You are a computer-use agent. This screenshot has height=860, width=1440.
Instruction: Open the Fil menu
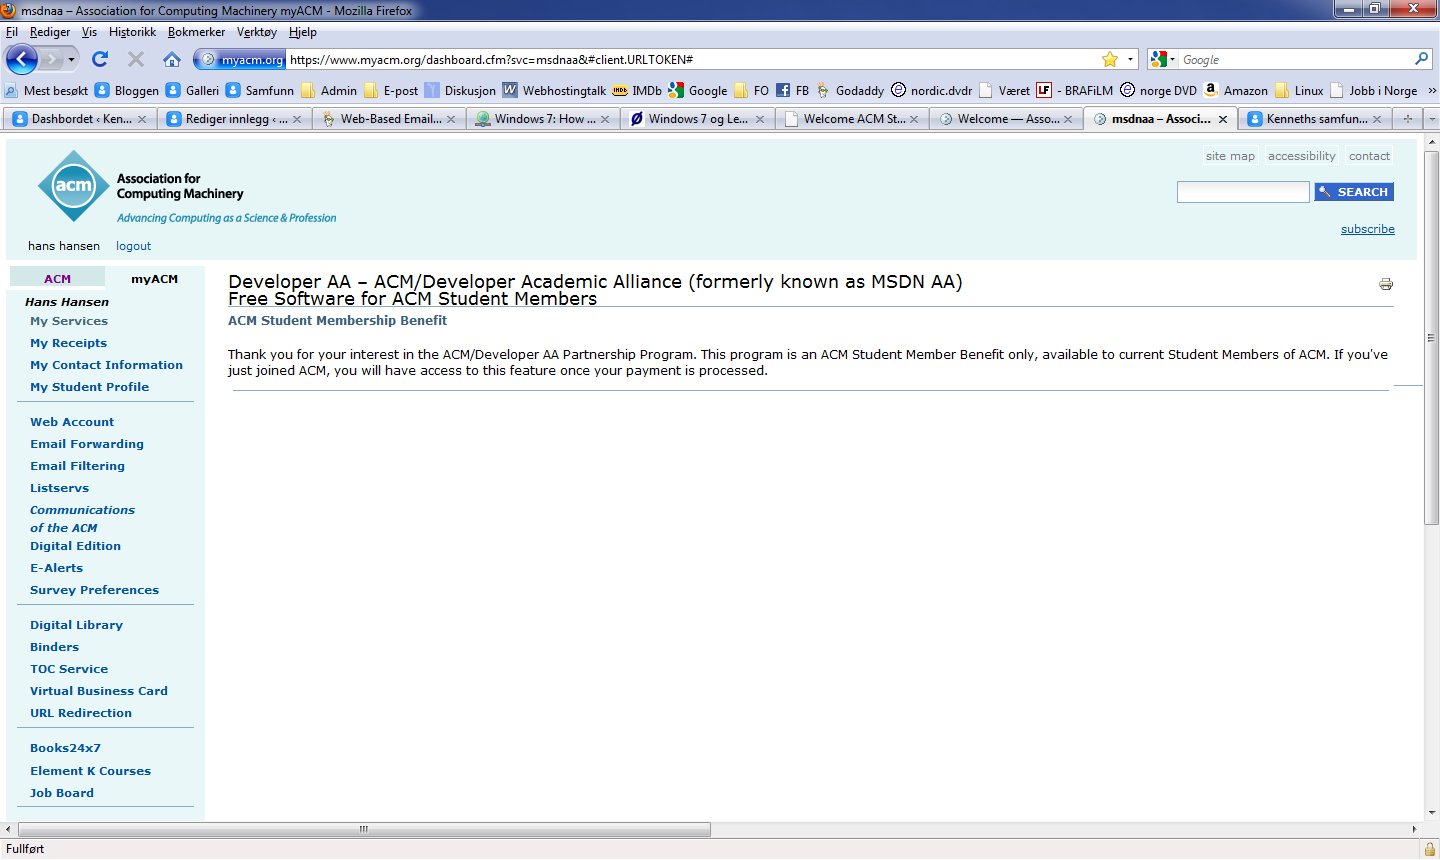click(x=12, y=32)
